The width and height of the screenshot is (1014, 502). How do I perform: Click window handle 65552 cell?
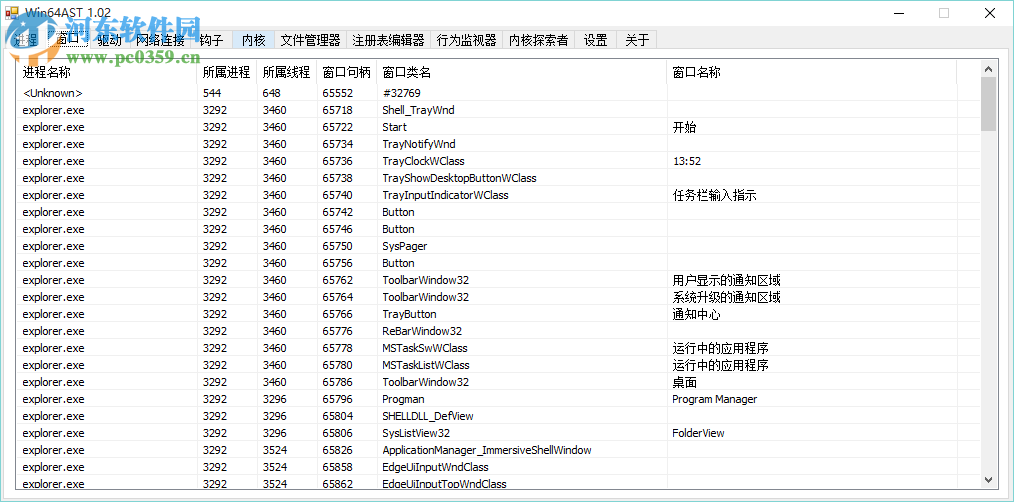(338, 93)
